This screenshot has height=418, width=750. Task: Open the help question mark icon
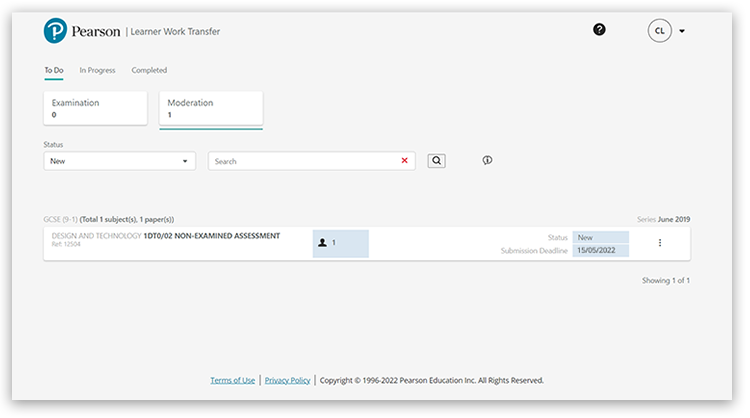tap(599, 30)
